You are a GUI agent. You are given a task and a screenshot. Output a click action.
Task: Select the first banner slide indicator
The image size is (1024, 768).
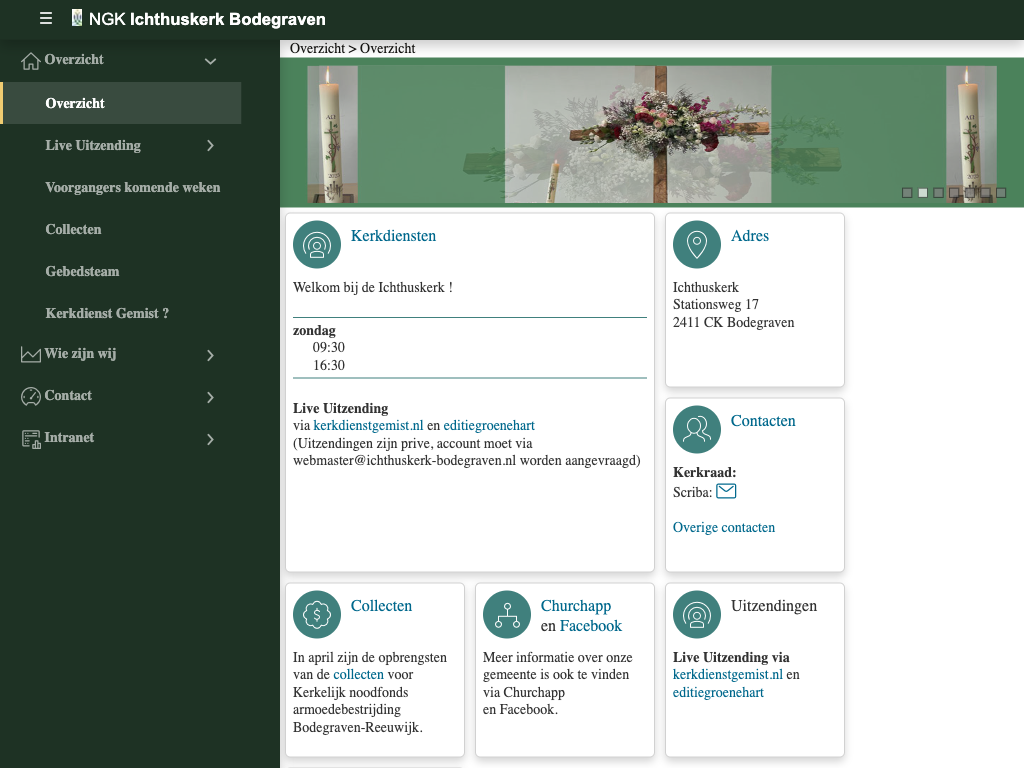pyautogui.click(x=907, y=193)
